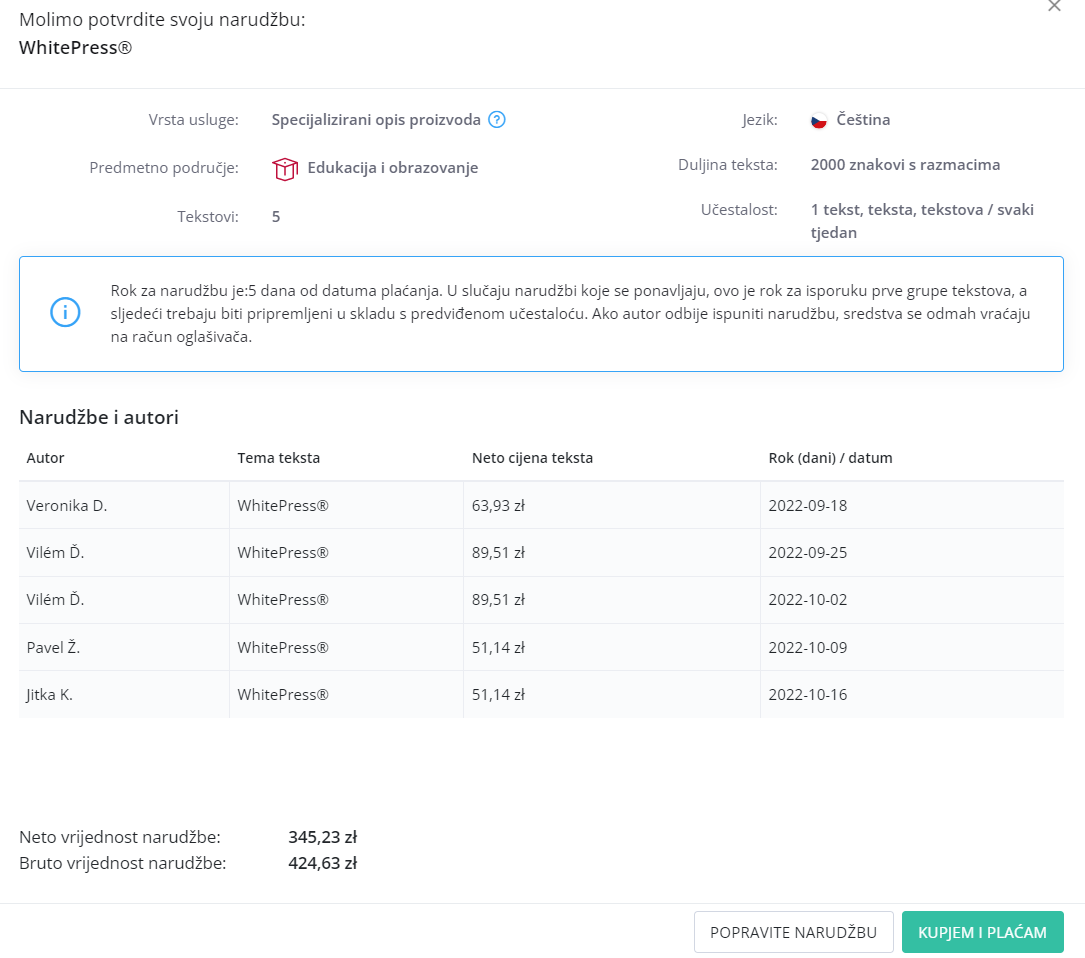
Task: Select the Vilém Ď. row dated 2022-10-02
Action: point(541,599)
